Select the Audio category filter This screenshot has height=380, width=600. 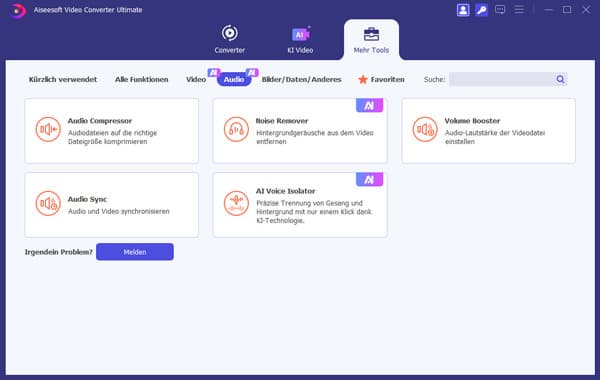tap(234, 80)
